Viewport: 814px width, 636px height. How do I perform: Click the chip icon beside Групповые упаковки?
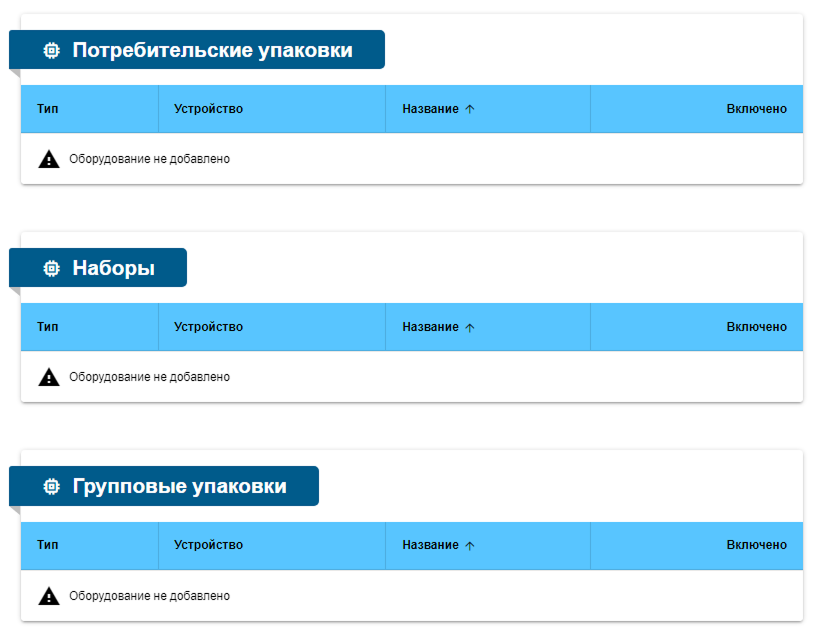pyautogui.click(x=51, y=487)
